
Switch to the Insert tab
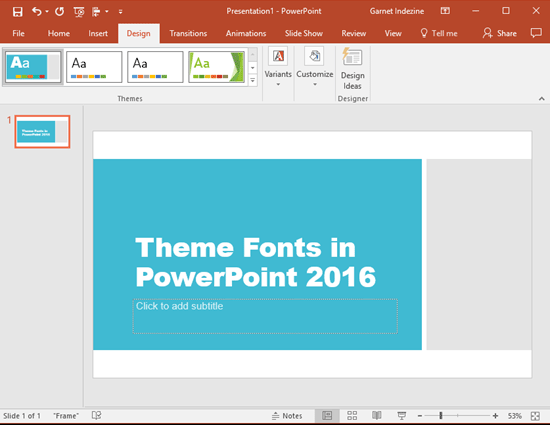(98, 33)
